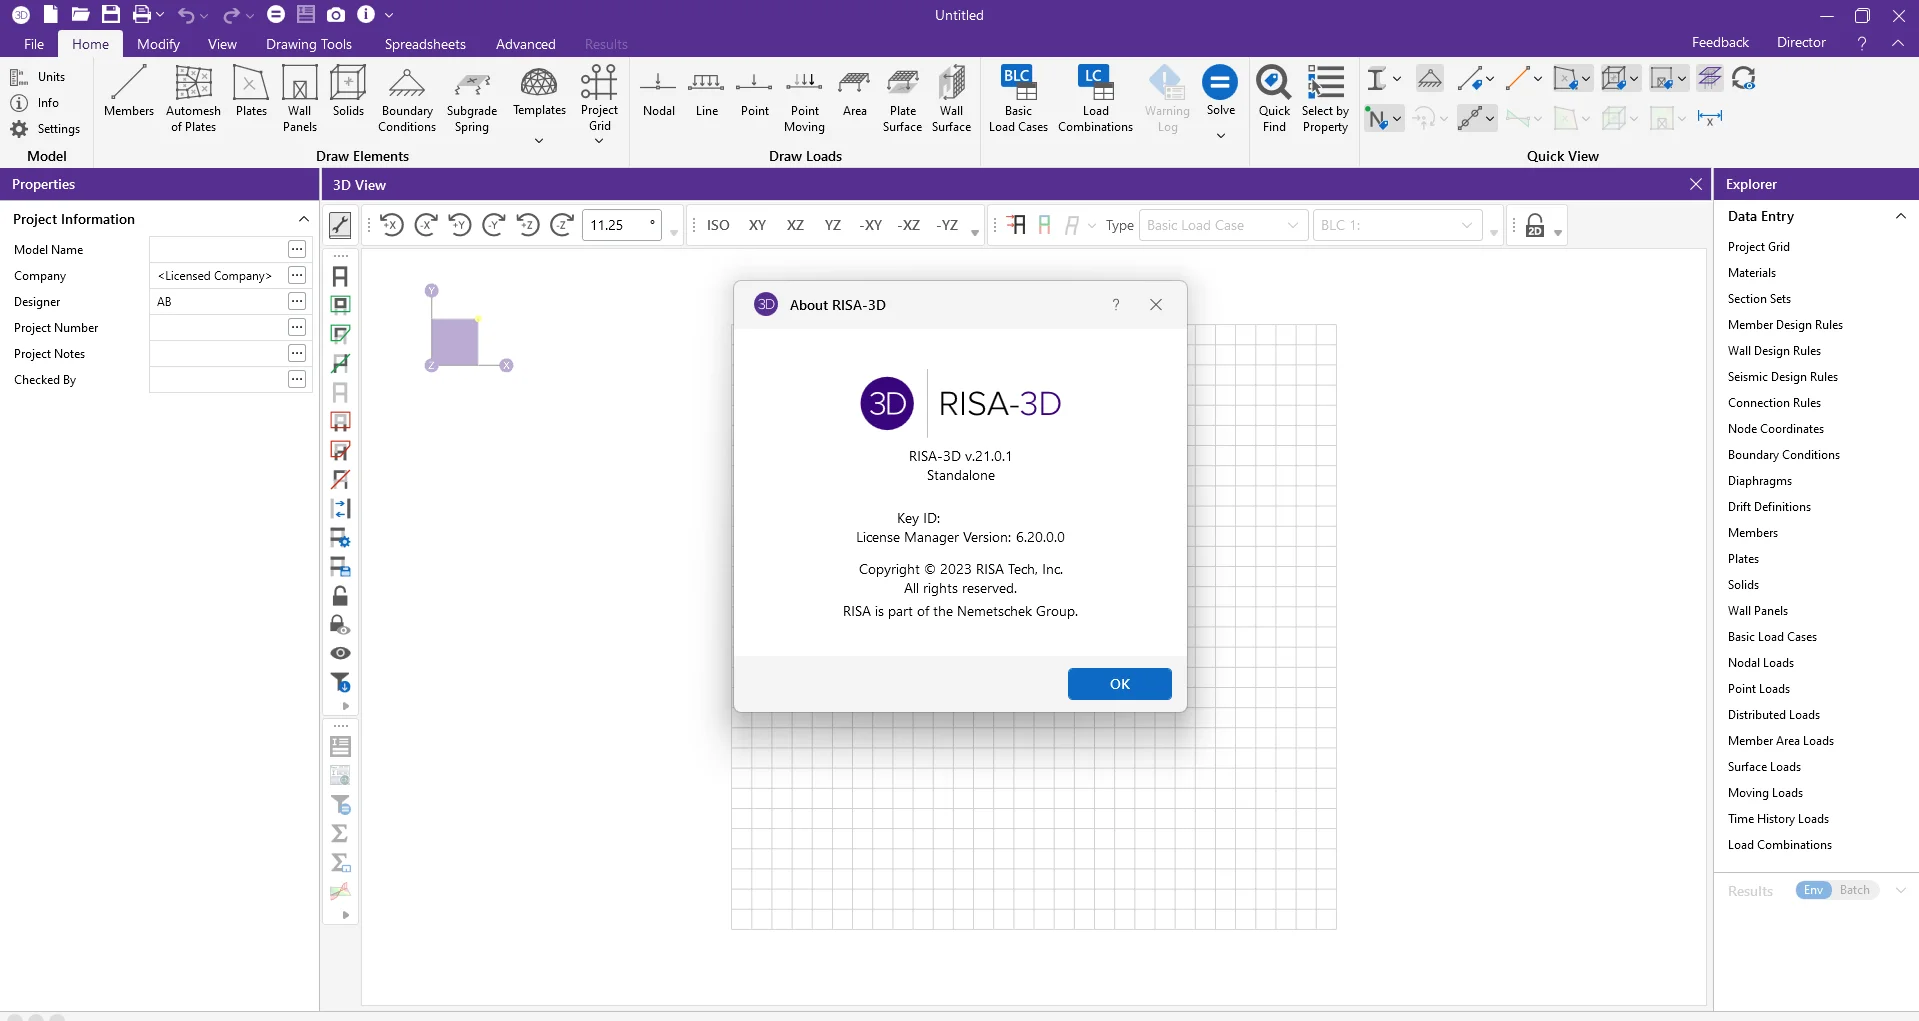
Task: Open Node Coordinates in Explorer
Action: pos(1775,429)
